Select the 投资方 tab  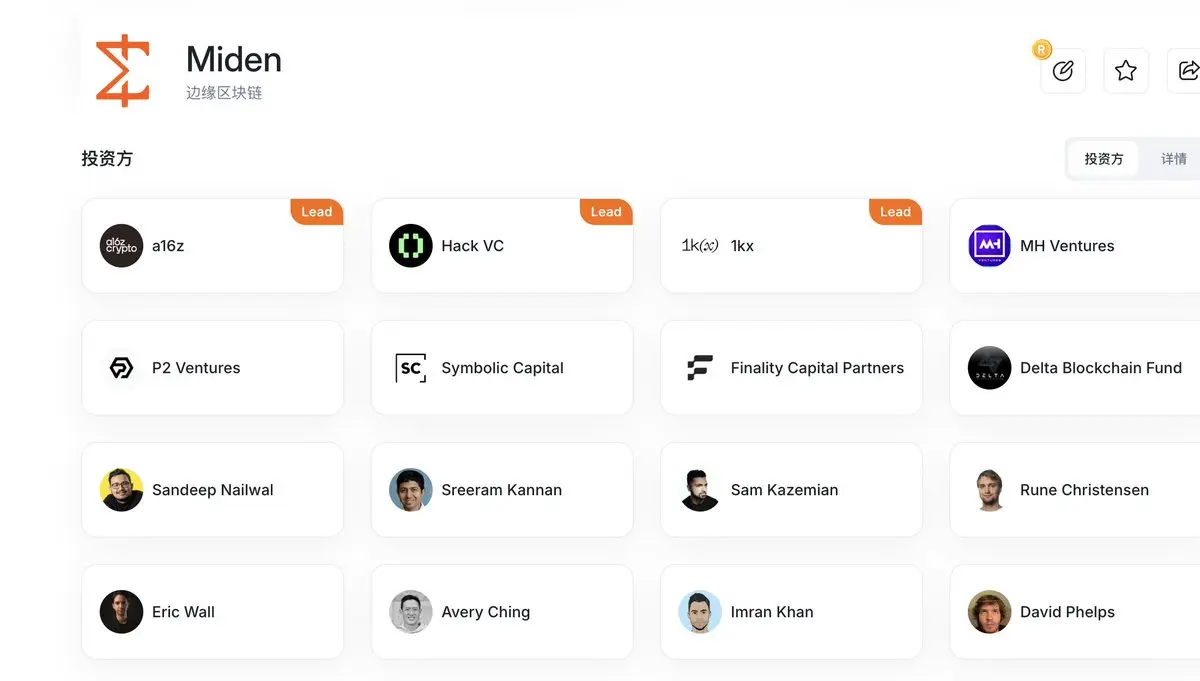(1103, 159)
